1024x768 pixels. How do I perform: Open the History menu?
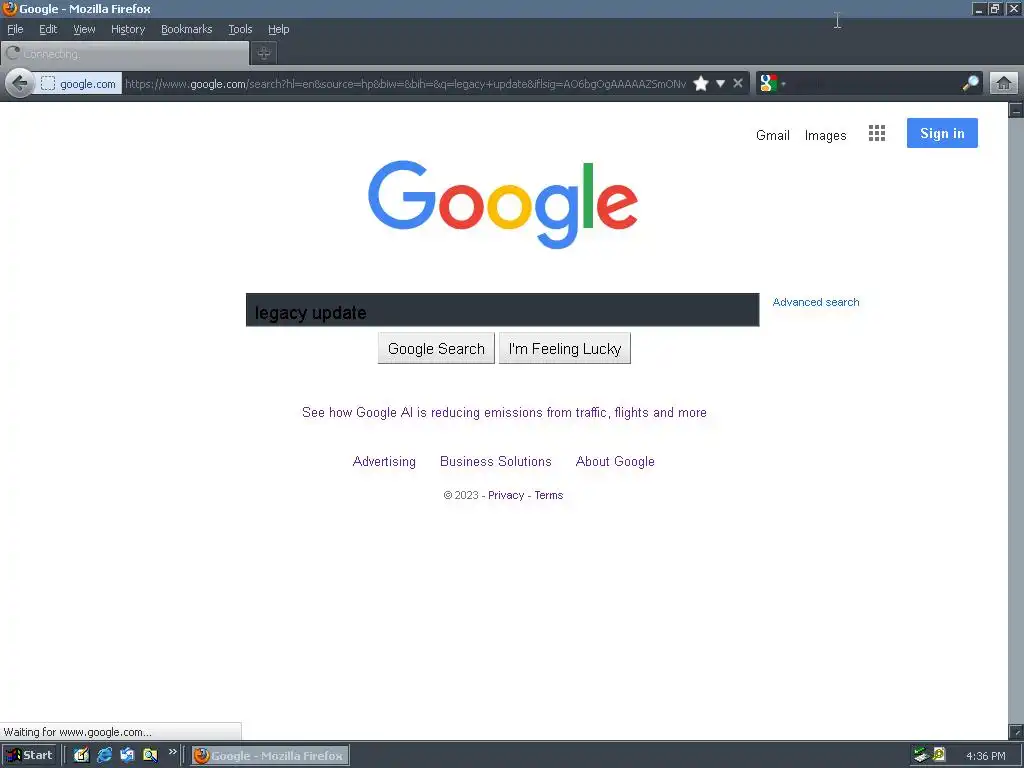(x=128, y=29)
